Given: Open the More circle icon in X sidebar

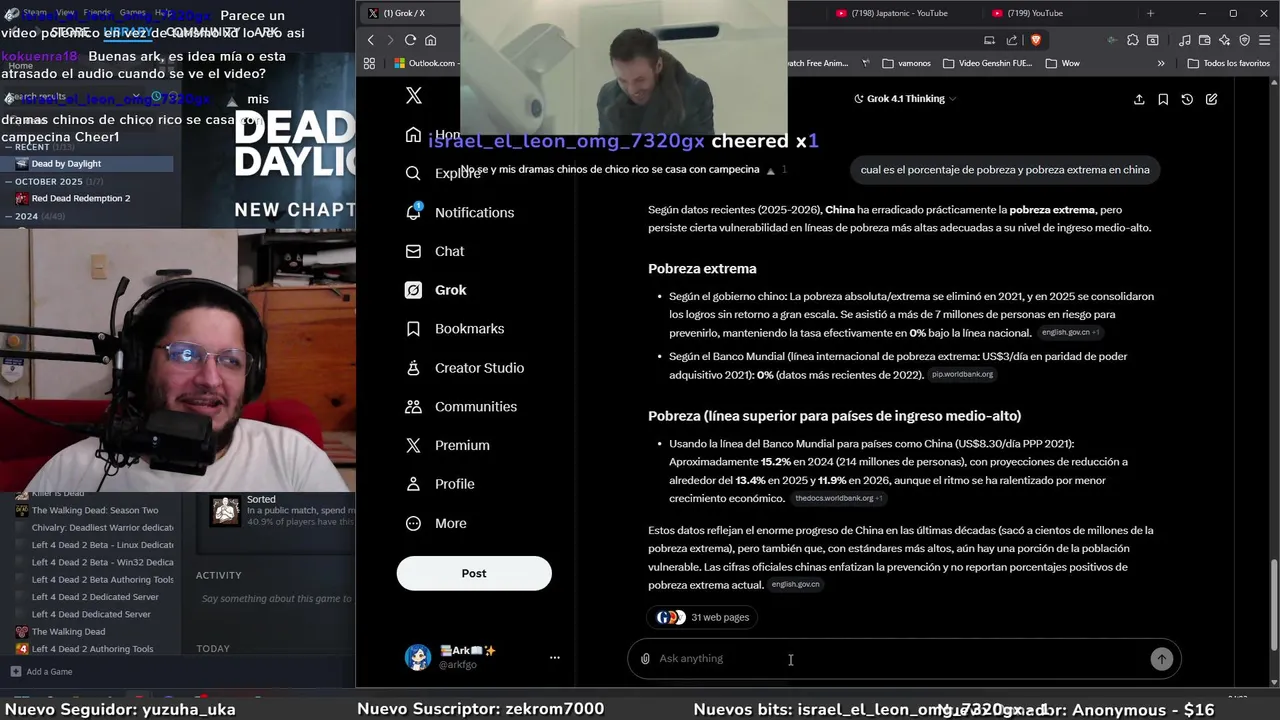Looking at the screenshot, I should [x=413, y=523].
